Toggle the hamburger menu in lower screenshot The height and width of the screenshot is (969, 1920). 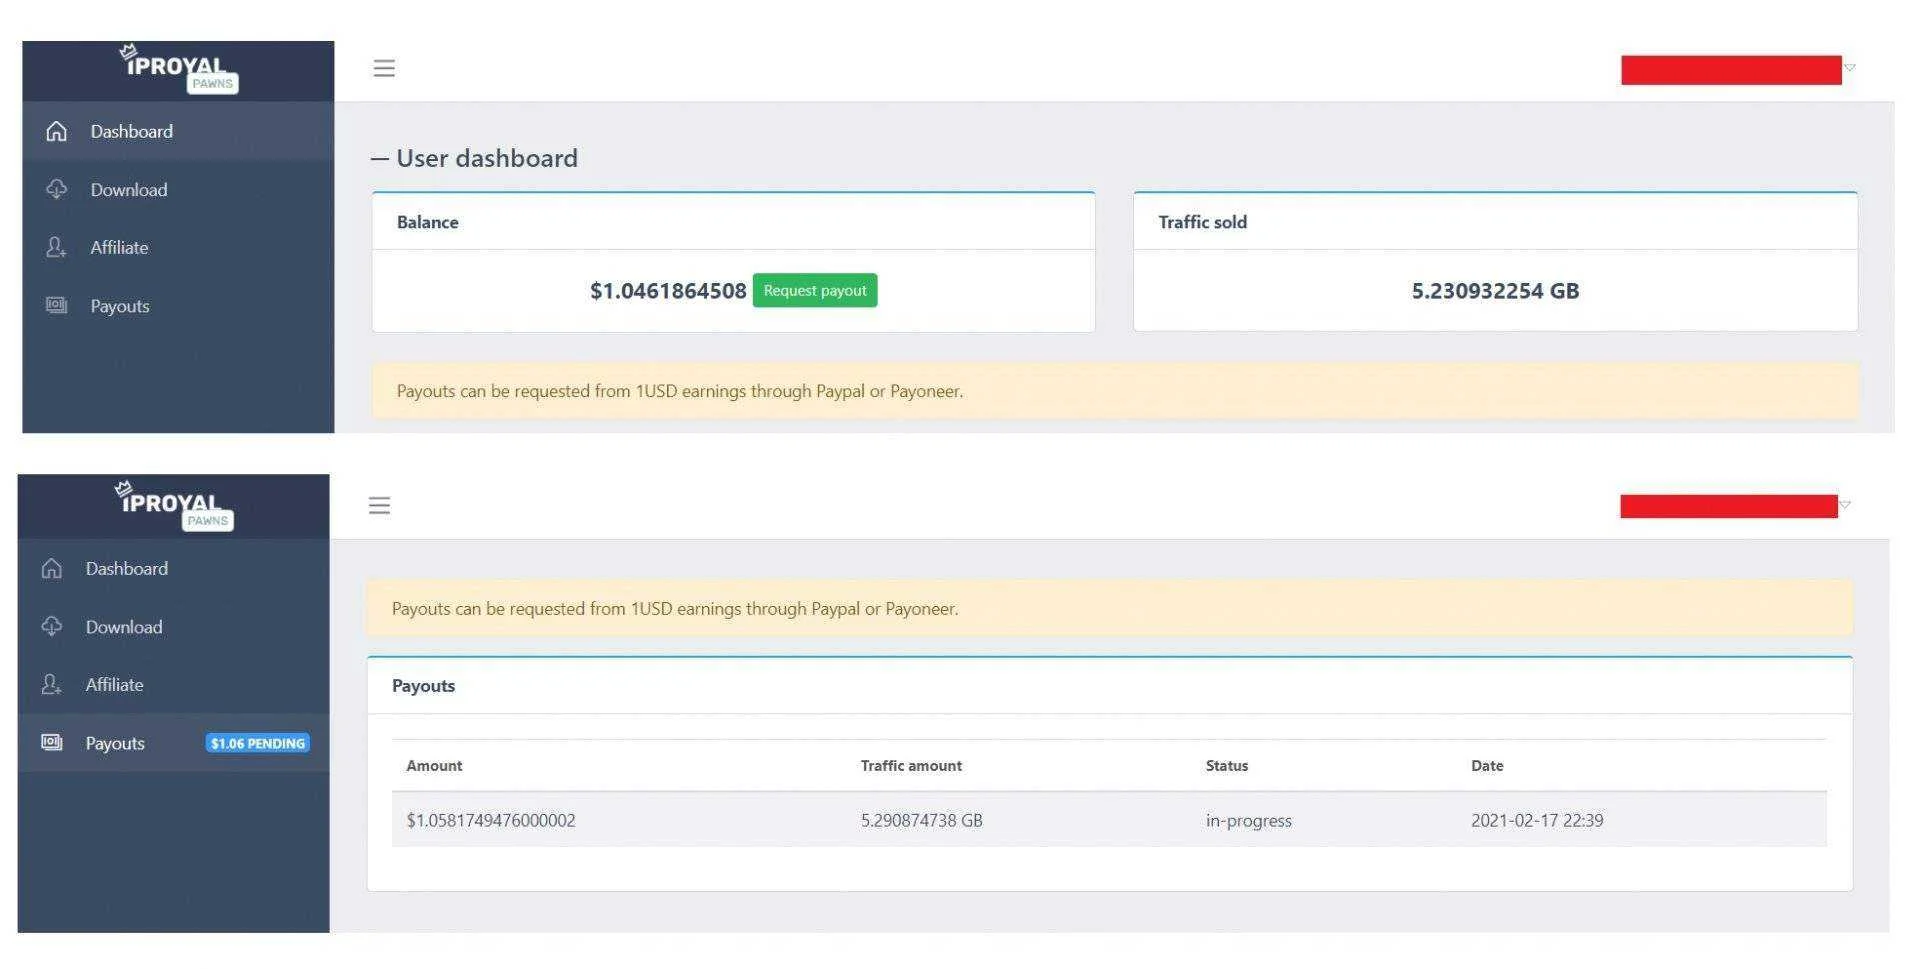point(379,505)
